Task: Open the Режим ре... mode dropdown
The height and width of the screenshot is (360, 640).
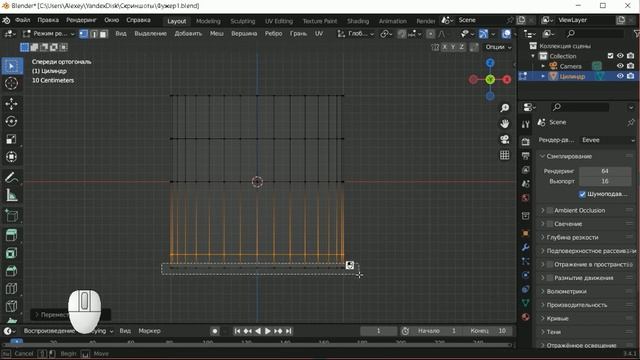Action: 49,34
